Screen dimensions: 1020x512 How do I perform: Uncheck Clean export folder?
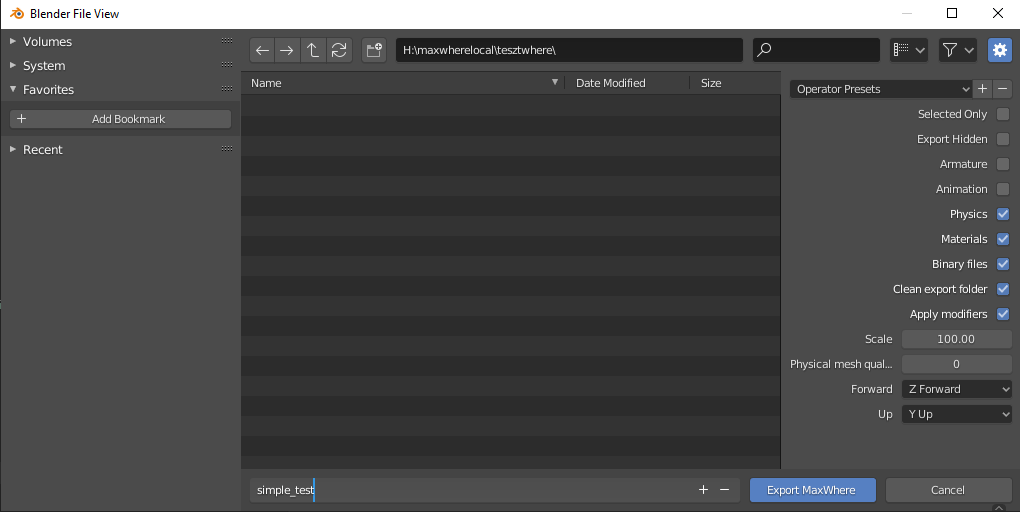tap(1003, 290)
